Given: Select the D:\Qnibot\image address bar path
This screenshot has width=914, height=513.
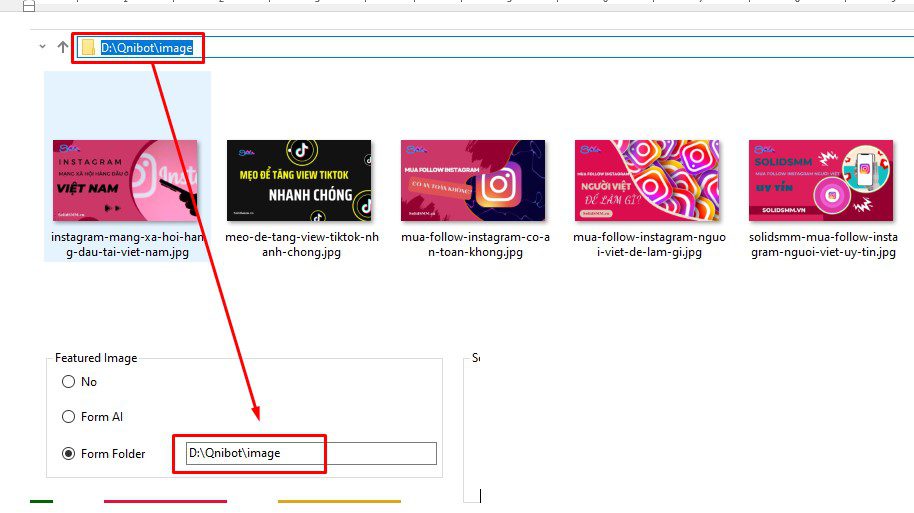Looking at the screenshot, I should (x=147, y=48).
